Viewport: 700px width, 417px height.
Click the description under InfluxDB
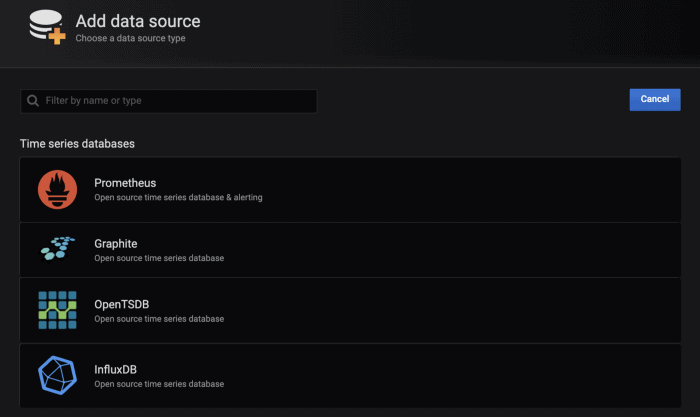(159, 384)
